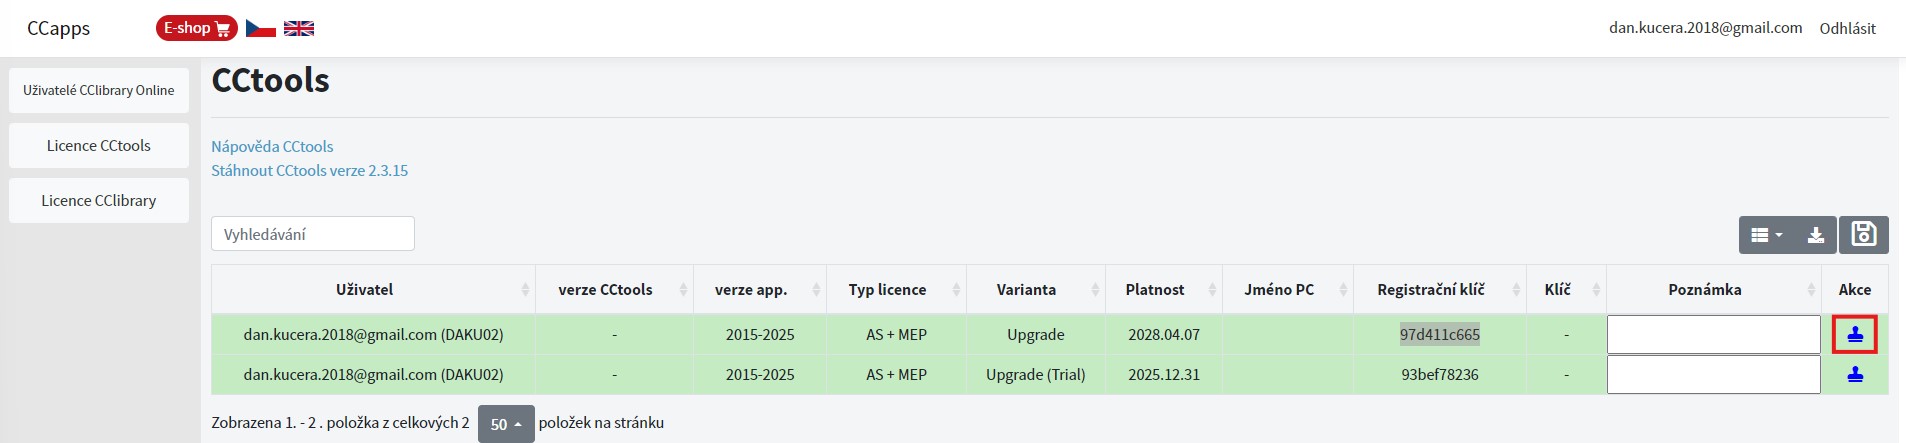
Task: Click the table export download icon
Action: (x=1816, y=235)
